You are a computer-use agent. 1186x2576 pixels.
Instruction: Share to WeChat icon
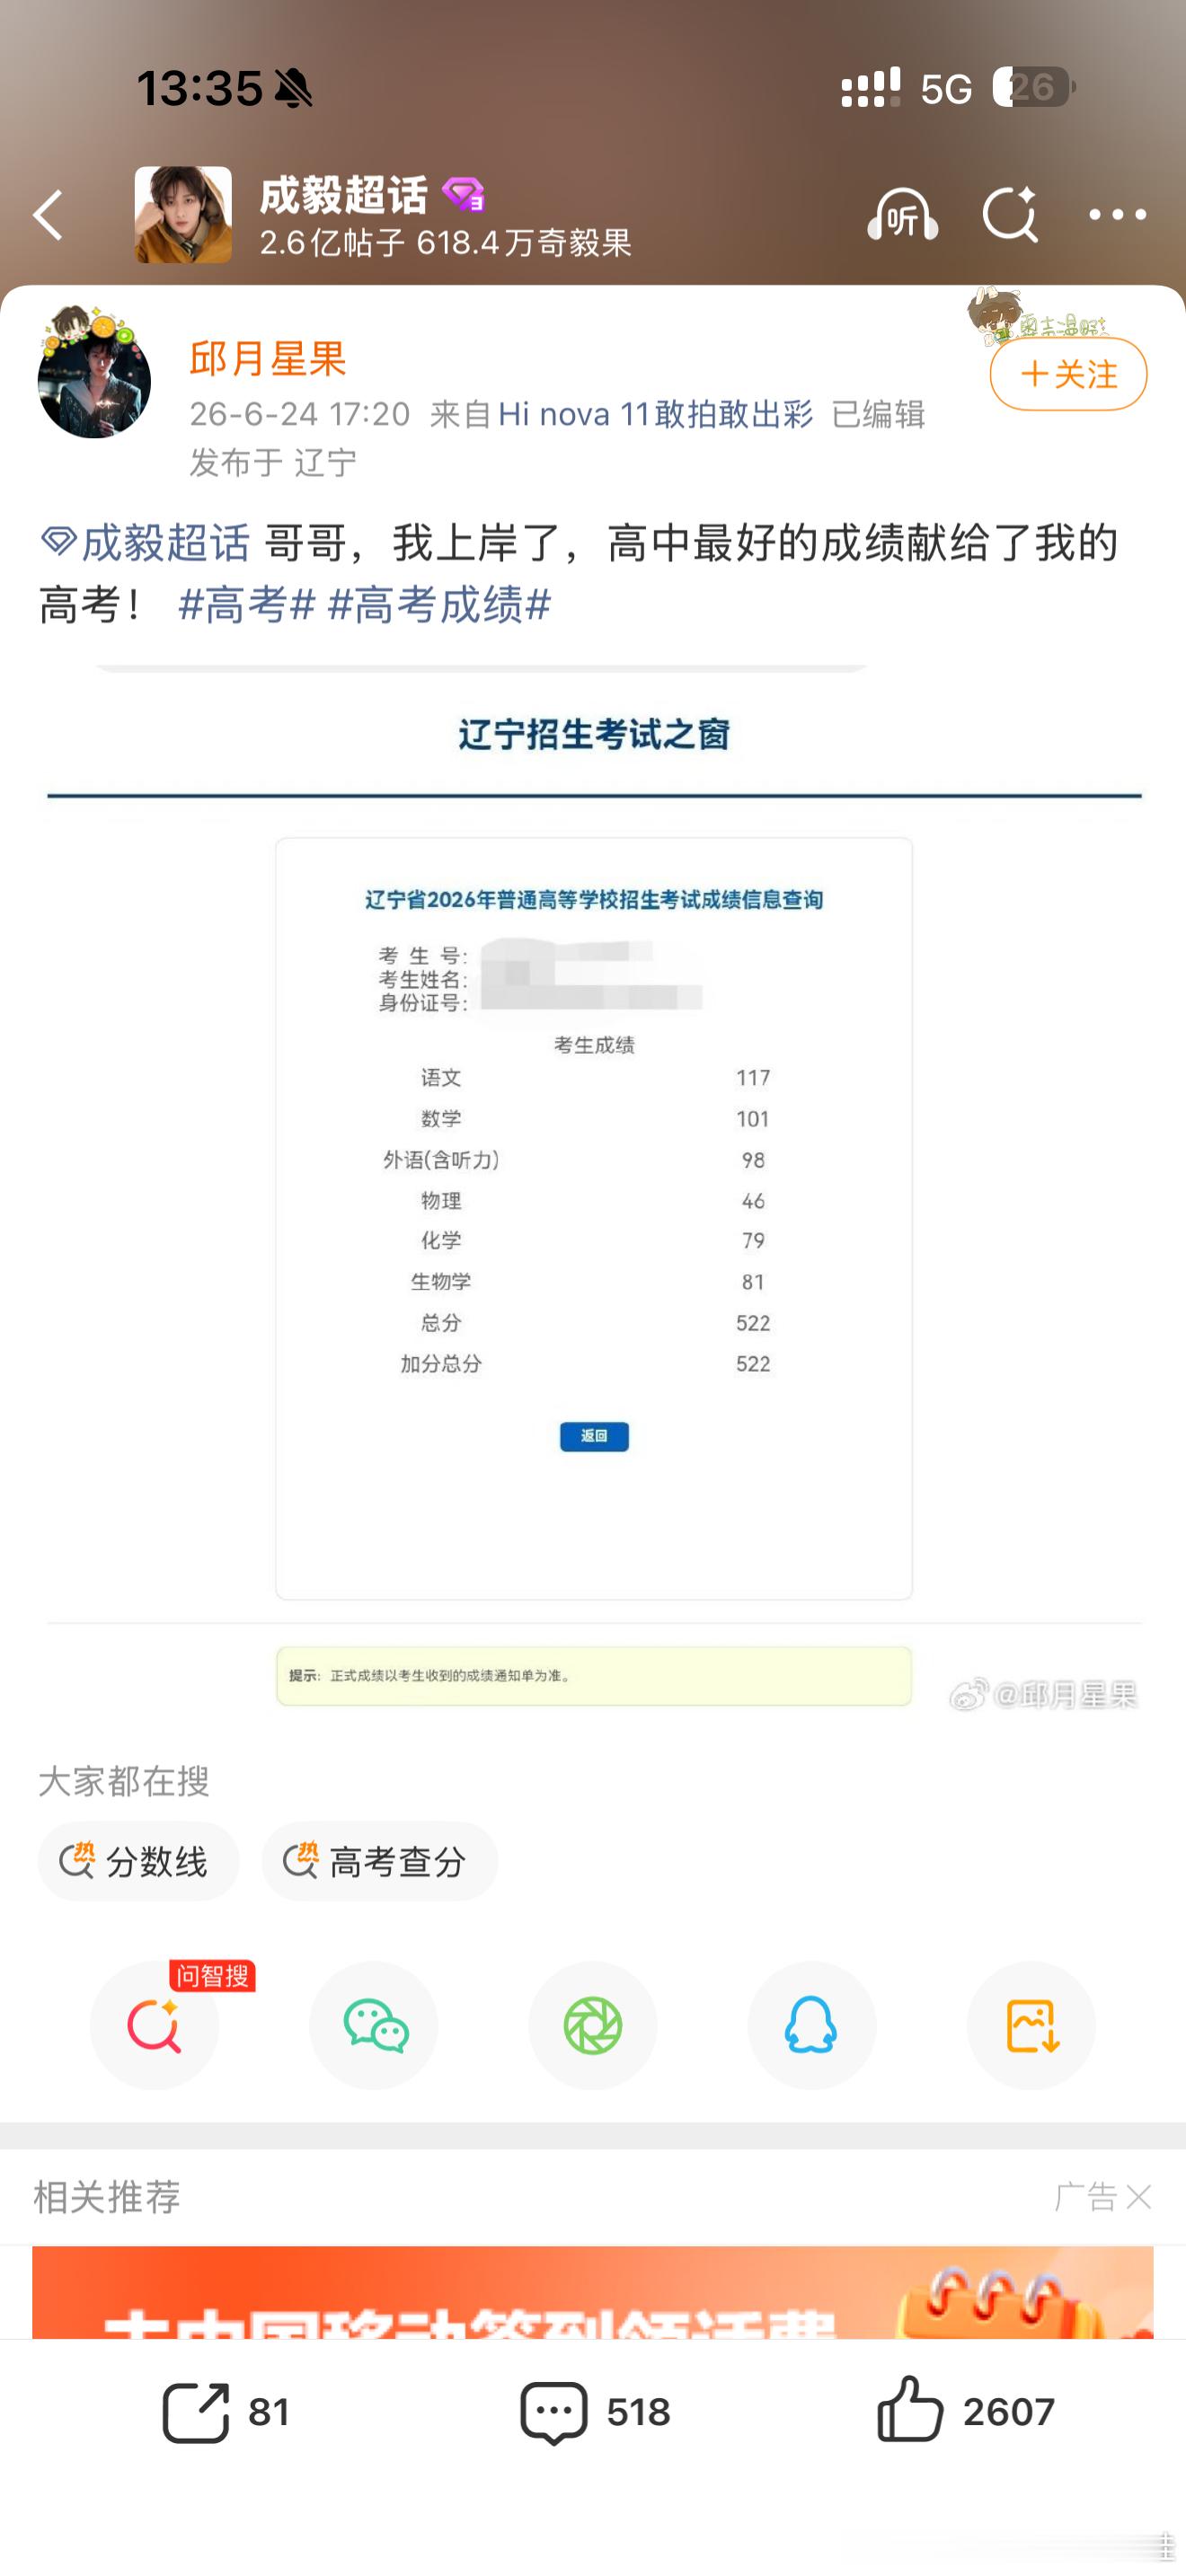coord(374,2025)
